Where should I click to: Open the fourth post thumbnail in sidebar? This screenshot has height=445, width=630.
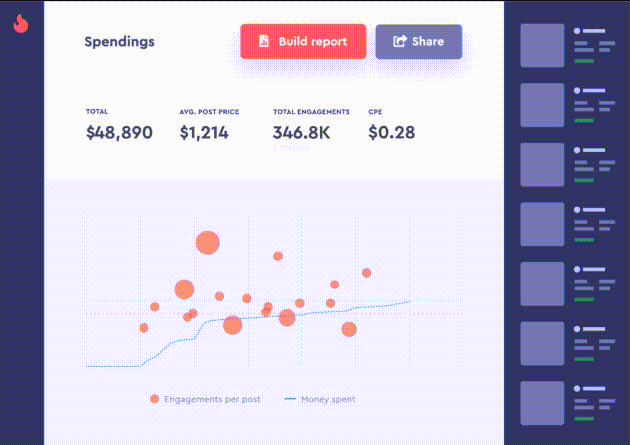pos(543,225)
